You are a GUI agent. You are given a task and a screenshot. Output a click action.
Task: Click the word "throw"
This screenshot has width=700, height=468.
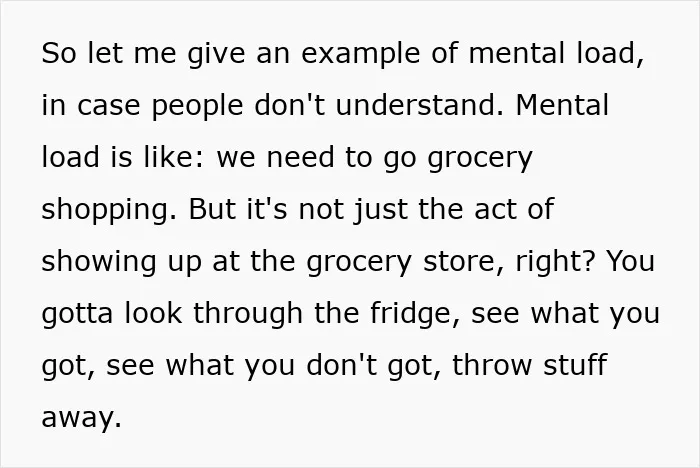(492, 365)
